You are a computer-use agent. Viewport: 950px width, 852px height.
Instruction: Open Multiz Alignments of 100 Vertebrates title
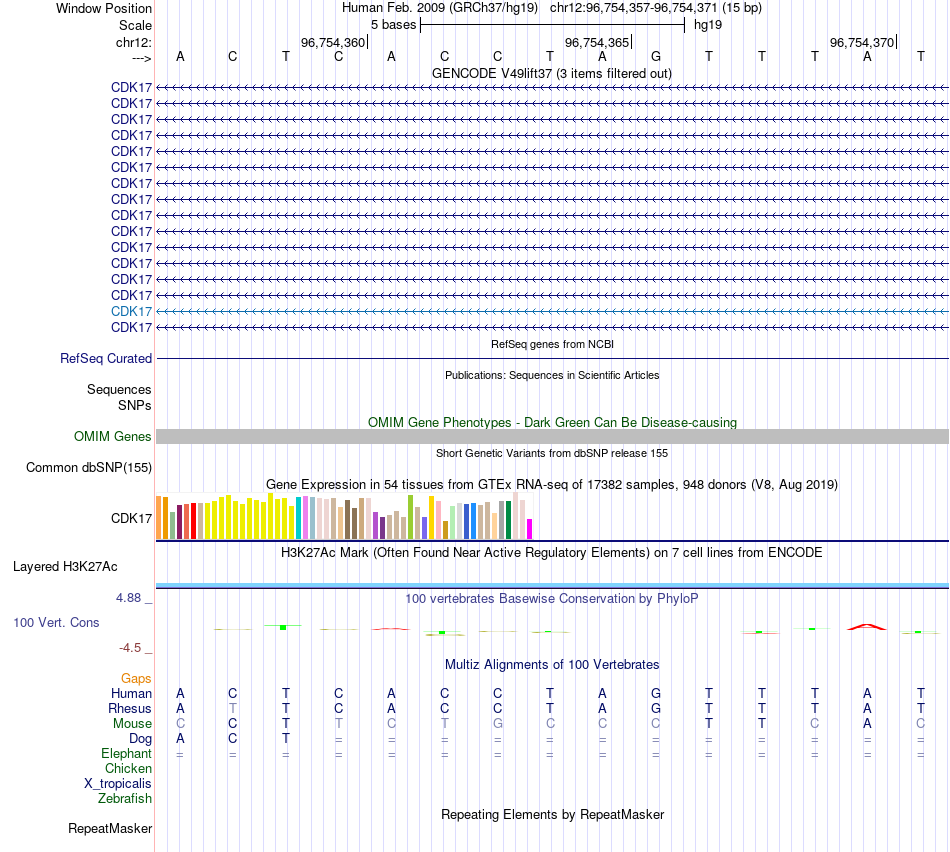[551, 665]
